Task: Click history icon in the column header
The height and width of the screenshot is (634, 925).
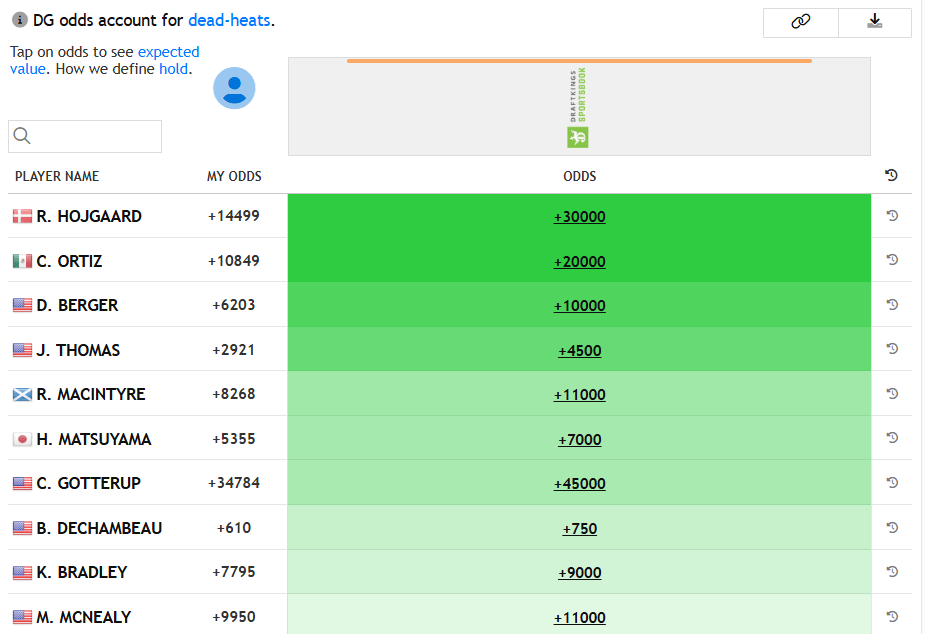Action: pos(892,176)
